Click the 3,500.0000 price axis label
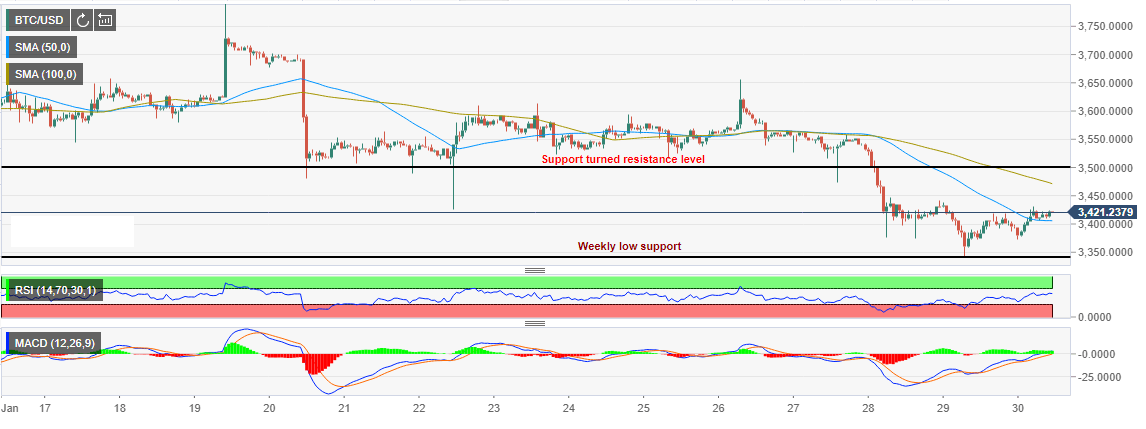This screenshot has width=1146, height=429. click(x=1105, y=168)
